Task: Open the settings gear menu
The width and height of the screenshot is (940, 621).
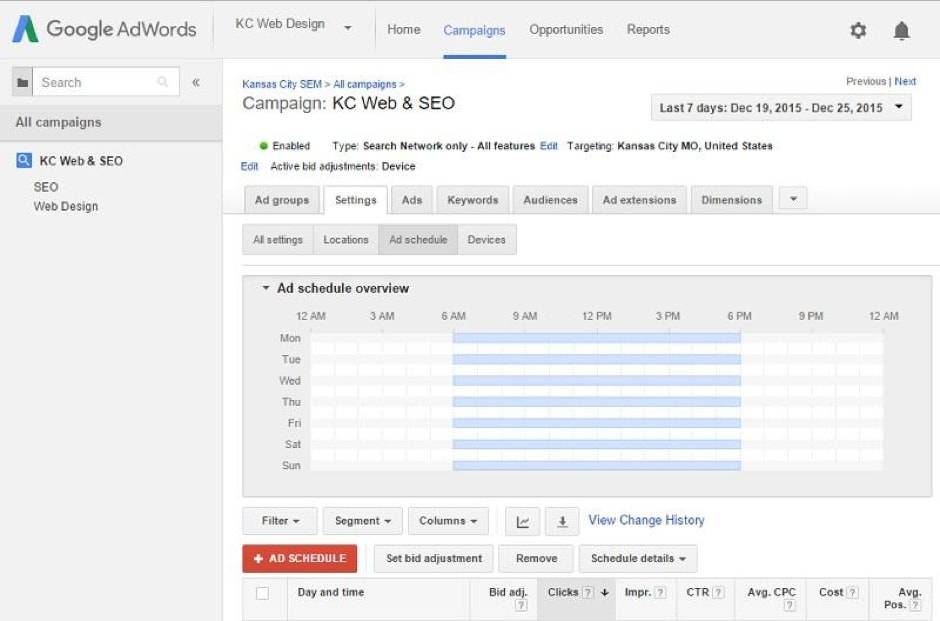Action: [858, 30]
